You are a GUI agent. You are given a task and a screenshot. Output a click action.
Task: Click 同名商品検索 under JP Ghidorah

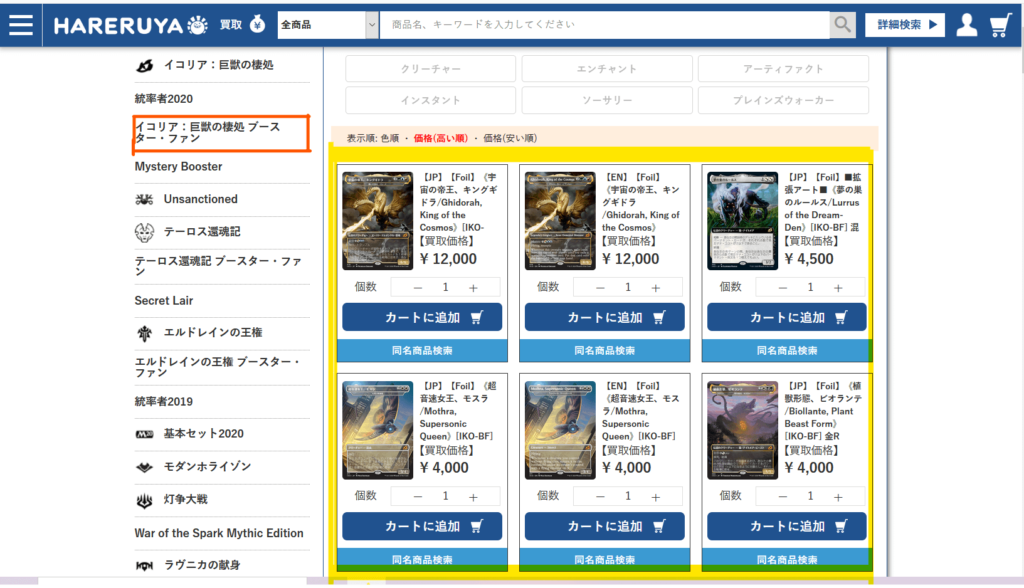point(422,350)
